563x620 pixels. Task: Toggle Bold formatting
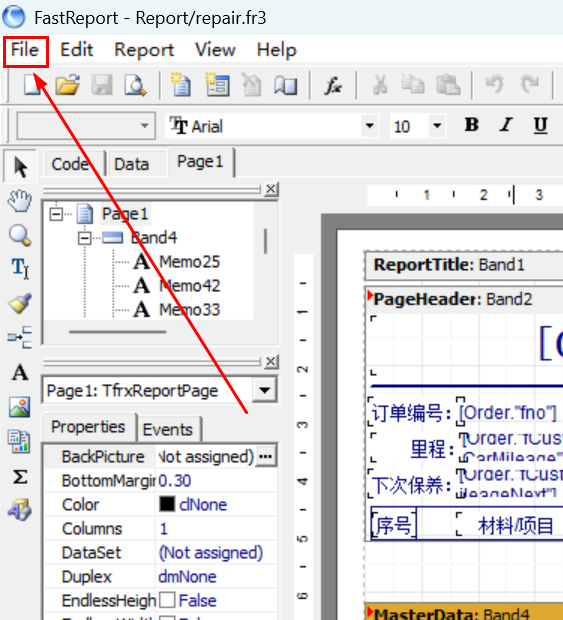click(x=472, y=125)
